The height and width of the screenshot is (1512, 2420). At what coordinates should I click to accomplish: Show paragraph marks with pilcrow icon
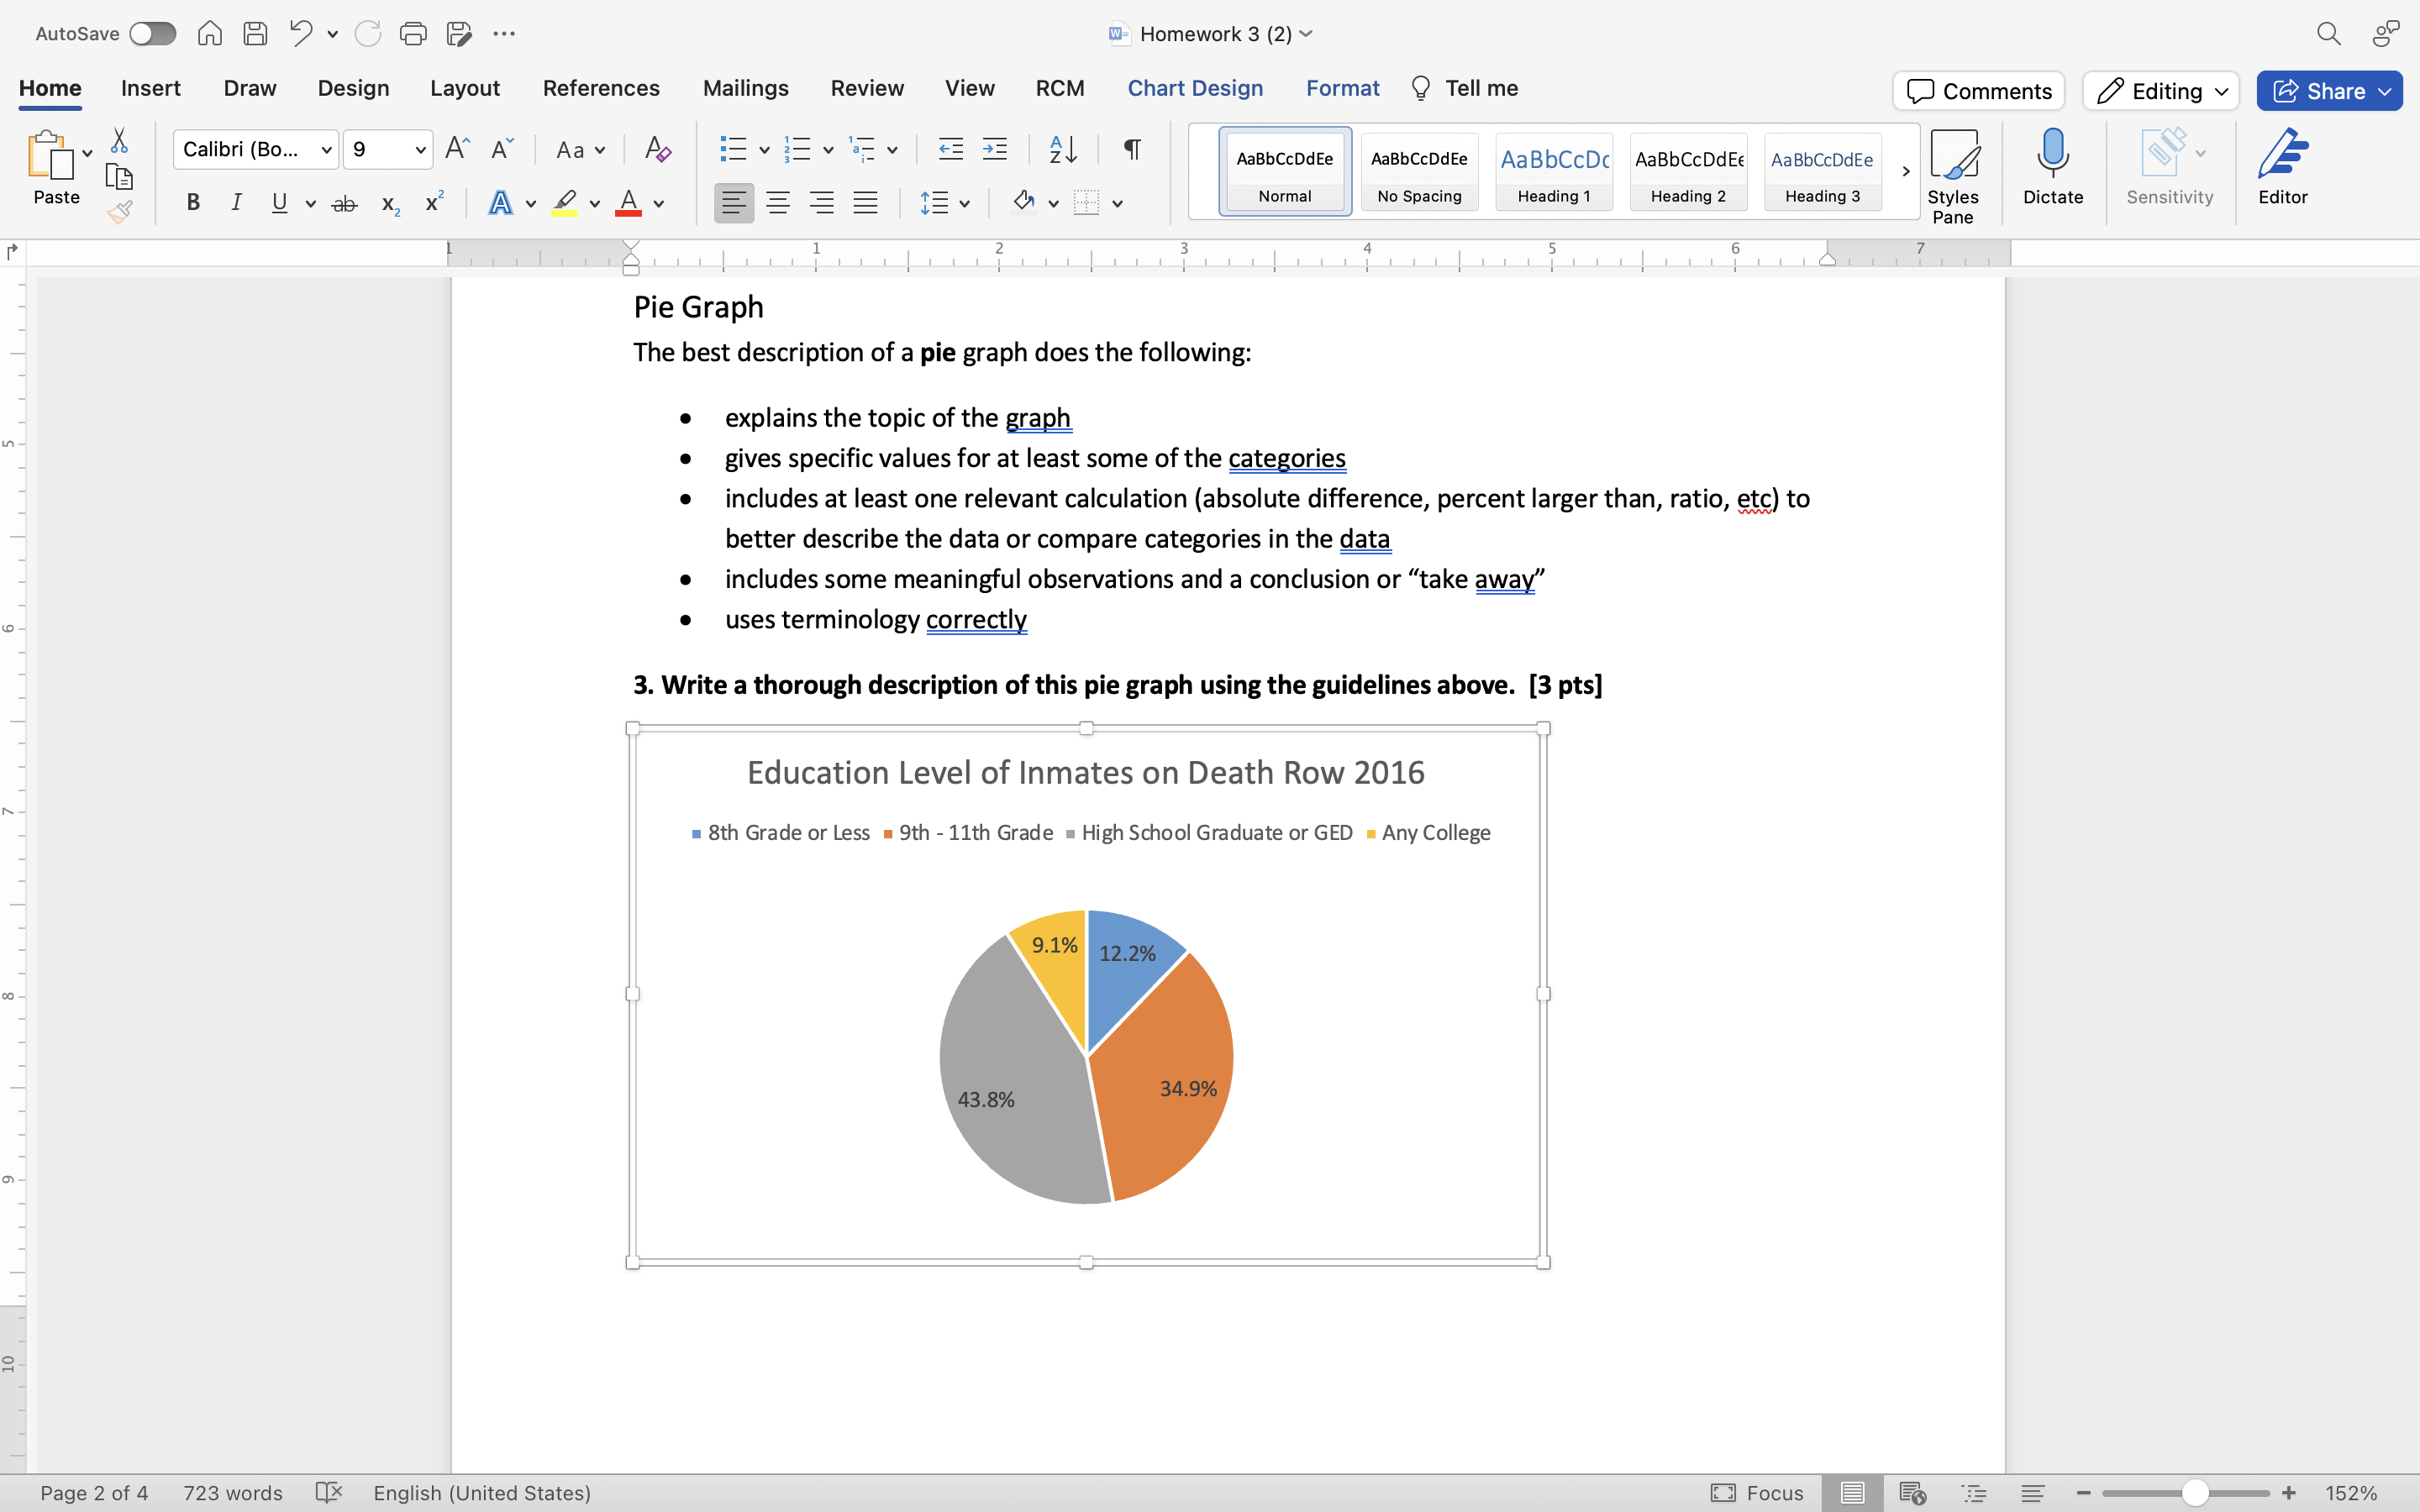click(1131, 150)
